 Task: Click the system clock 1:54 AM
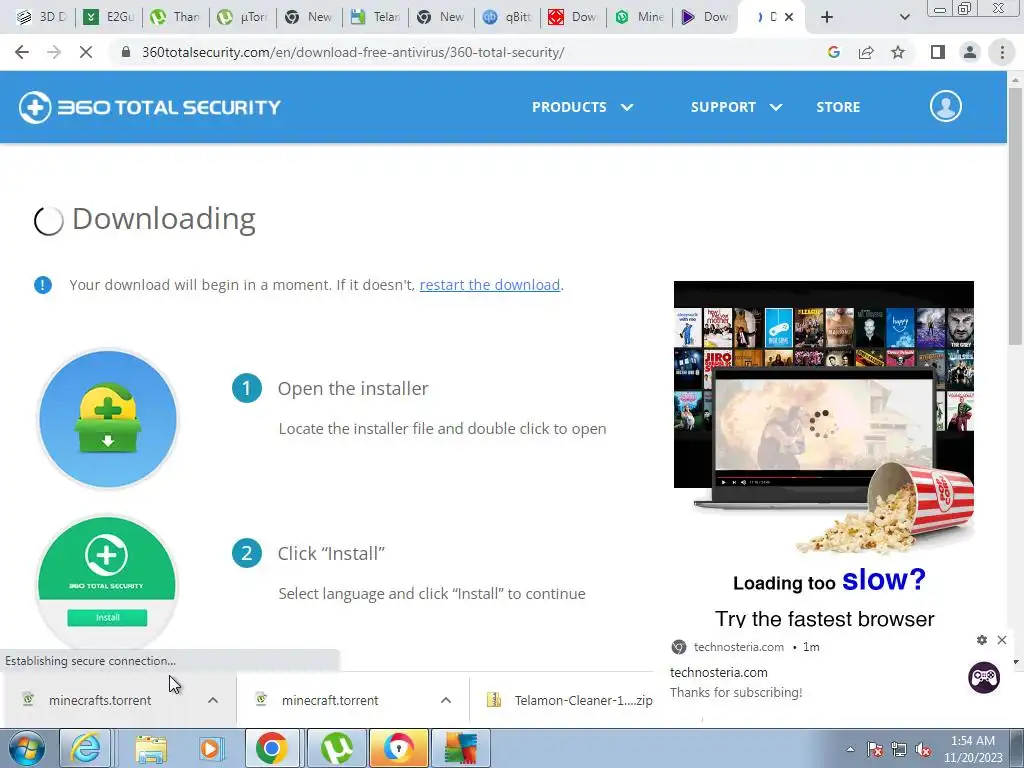pos(972,741)
